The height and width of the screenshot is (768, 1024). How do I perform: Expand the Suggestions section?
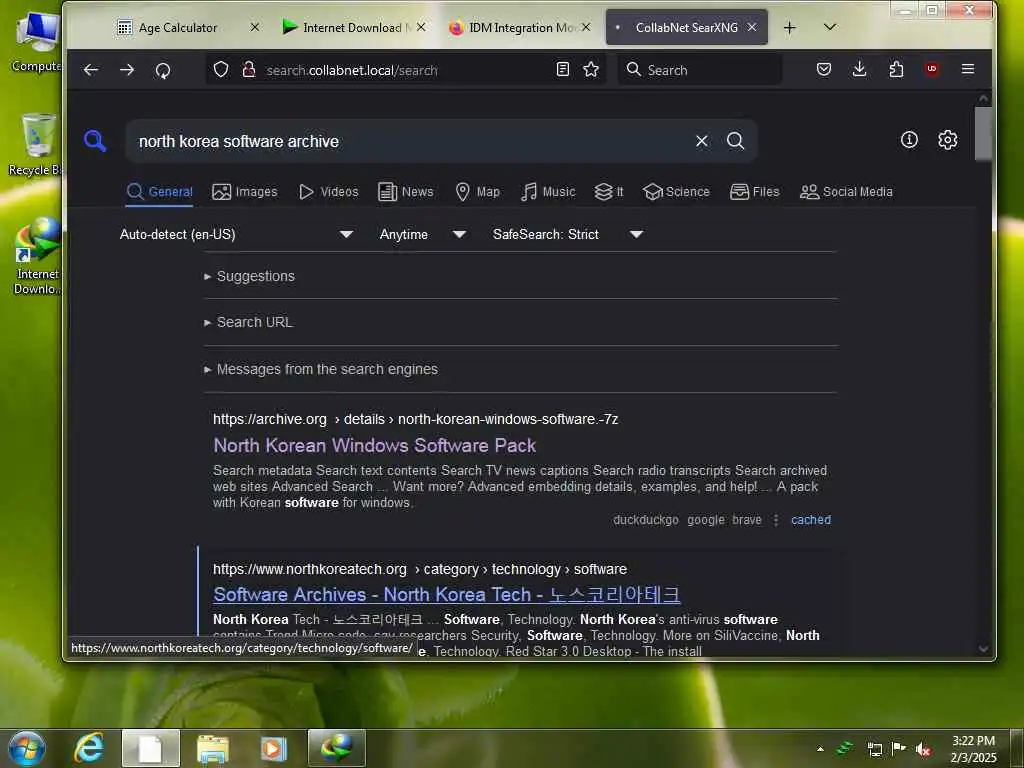point(249,276)
